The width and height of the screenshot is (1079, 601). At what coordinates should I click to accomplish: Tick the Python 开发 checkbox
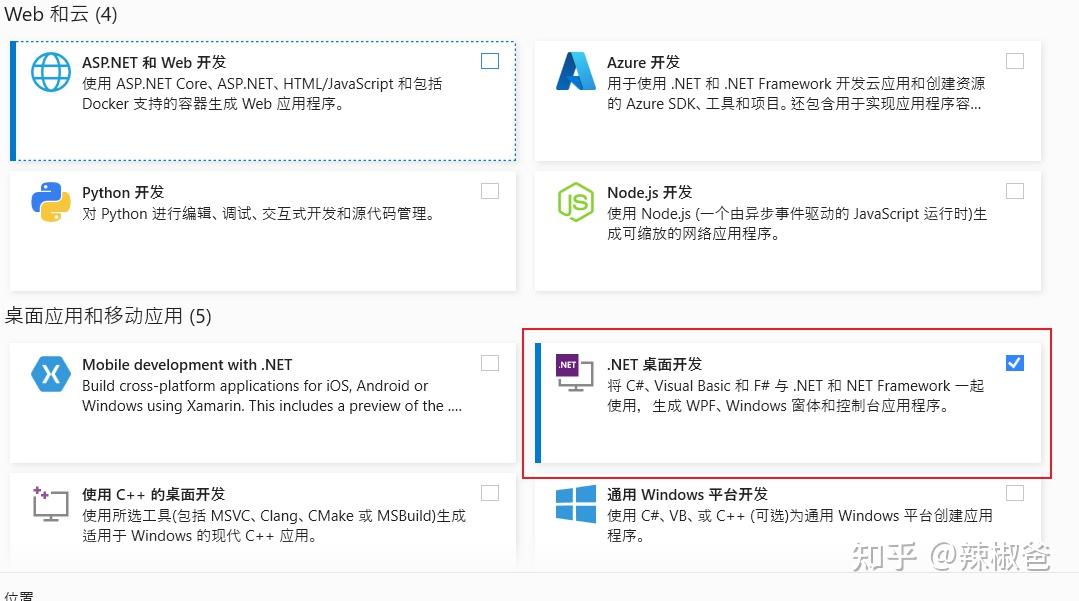[x=490, y=191]
